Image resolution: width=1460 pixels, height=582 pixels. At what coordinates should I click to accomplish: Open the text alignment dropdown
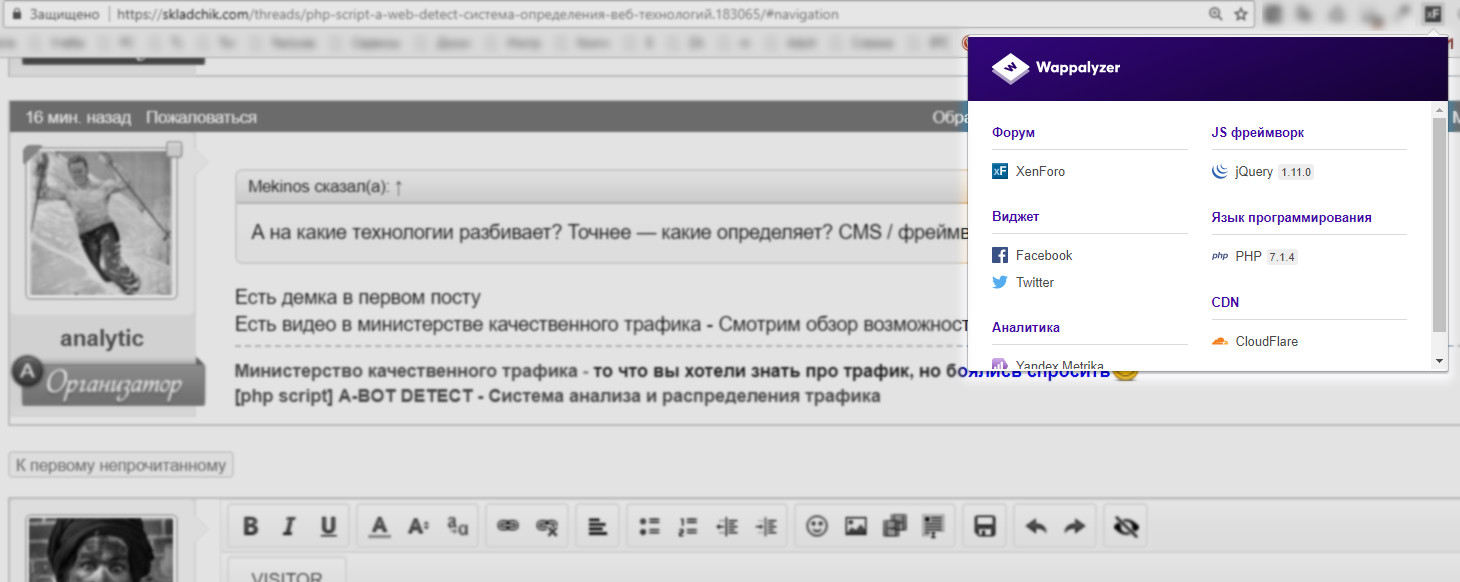[597, 526]
